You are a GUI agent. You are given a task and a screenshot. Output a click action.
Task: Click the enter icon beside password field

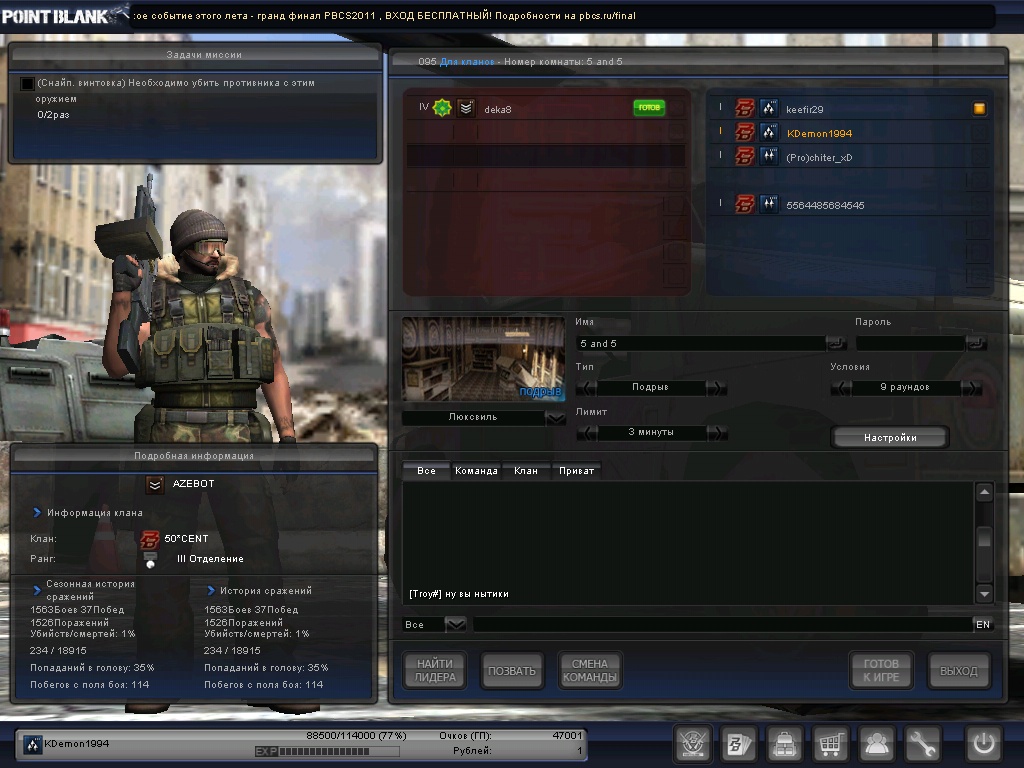976,343
